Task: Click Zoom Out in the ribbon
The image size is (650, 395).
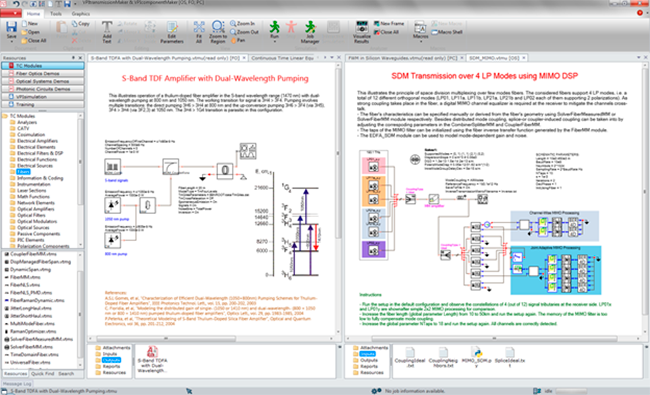Action: pos(244,32)
